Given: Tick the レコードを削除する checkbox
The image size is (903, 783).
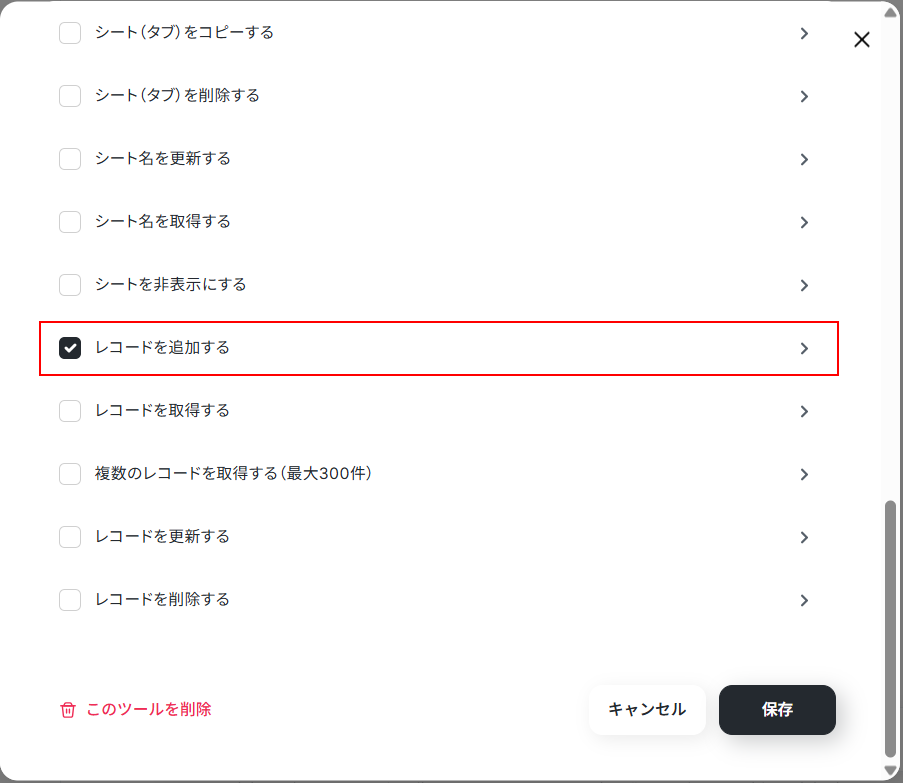Looking at the screenshot, I should tap(70, 600).
